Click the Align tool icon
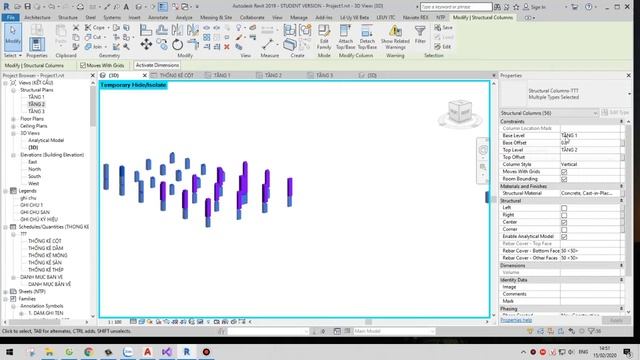Image resolution: width=640 pixels, height=360 pixels. [x=146, y=29]
